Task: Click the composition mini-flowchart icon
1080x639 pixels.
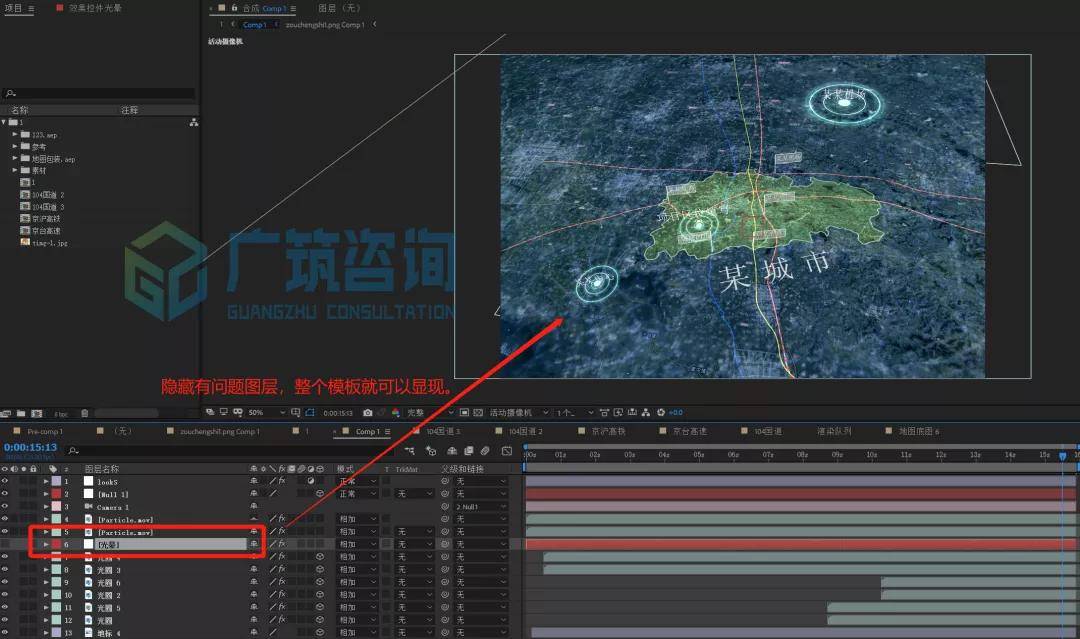Action: point(410,451)
